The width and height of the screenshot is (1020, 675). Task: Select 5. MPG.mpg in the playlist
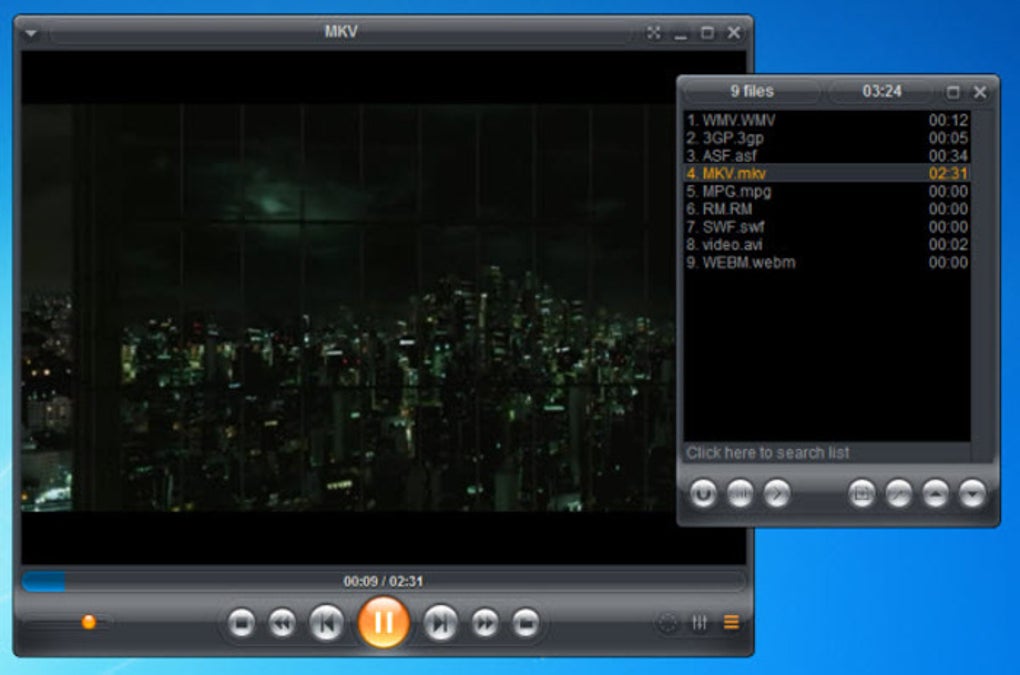pos(827,191)
